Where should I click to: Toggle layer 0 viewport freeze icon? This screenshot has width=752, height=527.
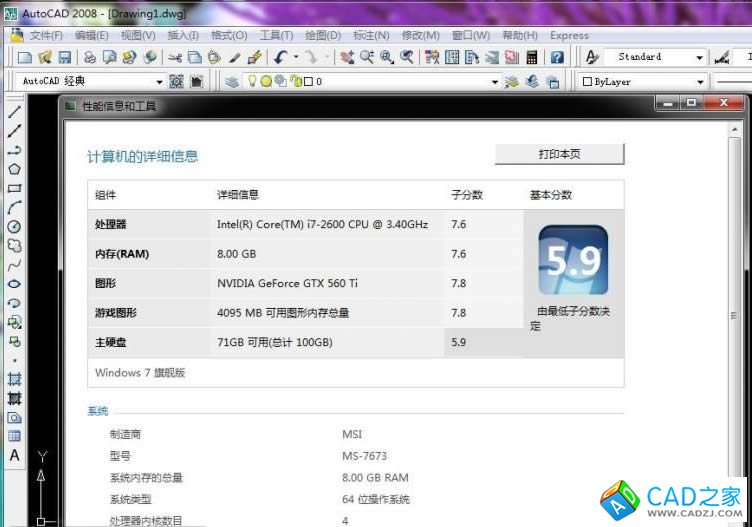[x=281, y=82]
